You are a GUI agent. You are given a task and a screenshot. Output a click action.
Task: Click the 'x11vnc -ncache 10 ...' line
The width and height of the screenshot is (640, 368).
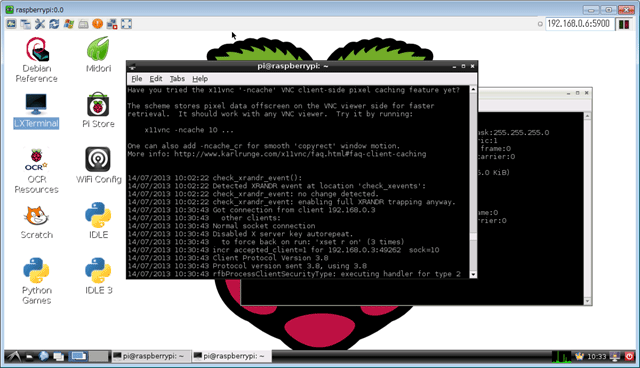pos(189,130)
